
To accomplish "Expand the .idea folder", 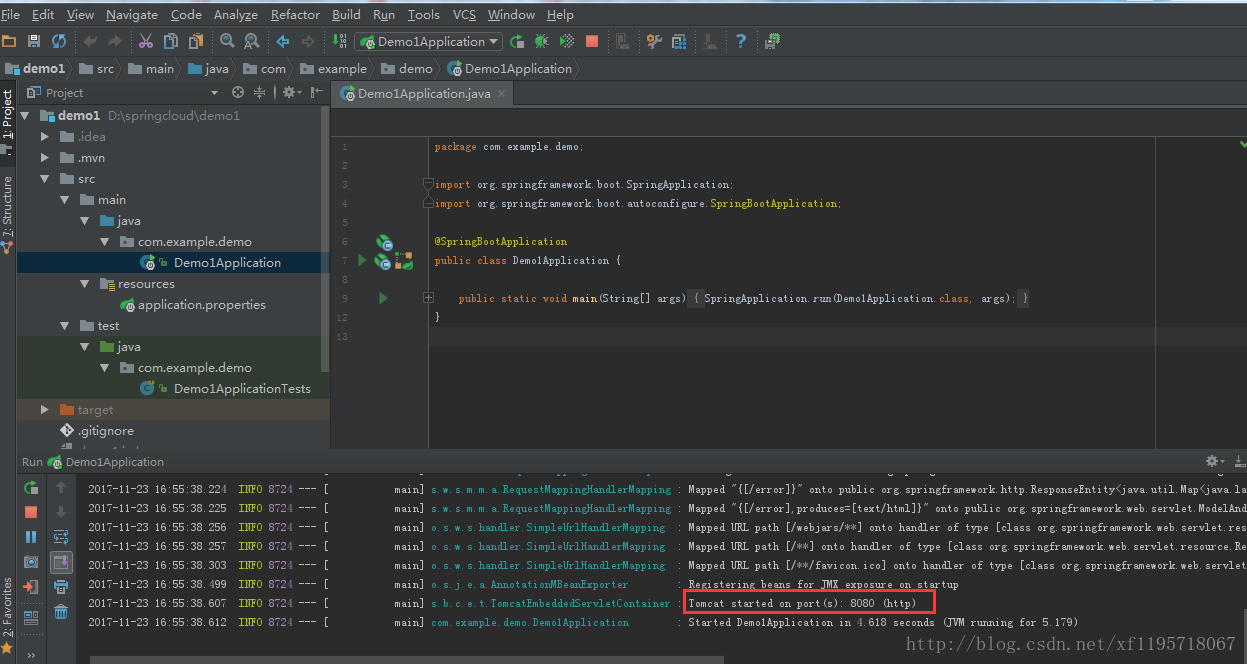I will pyautogui.click(x=45, y=136).
